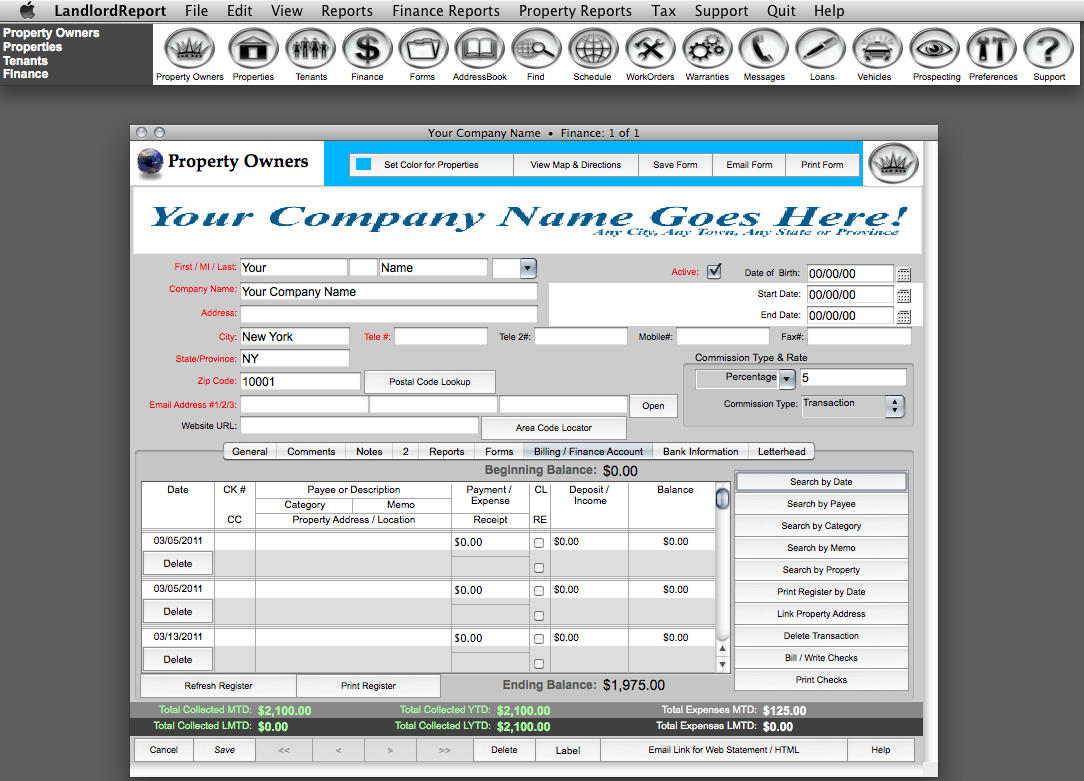Open the Warranties gears icon
Screen dimensions: 1084x781
707,49
